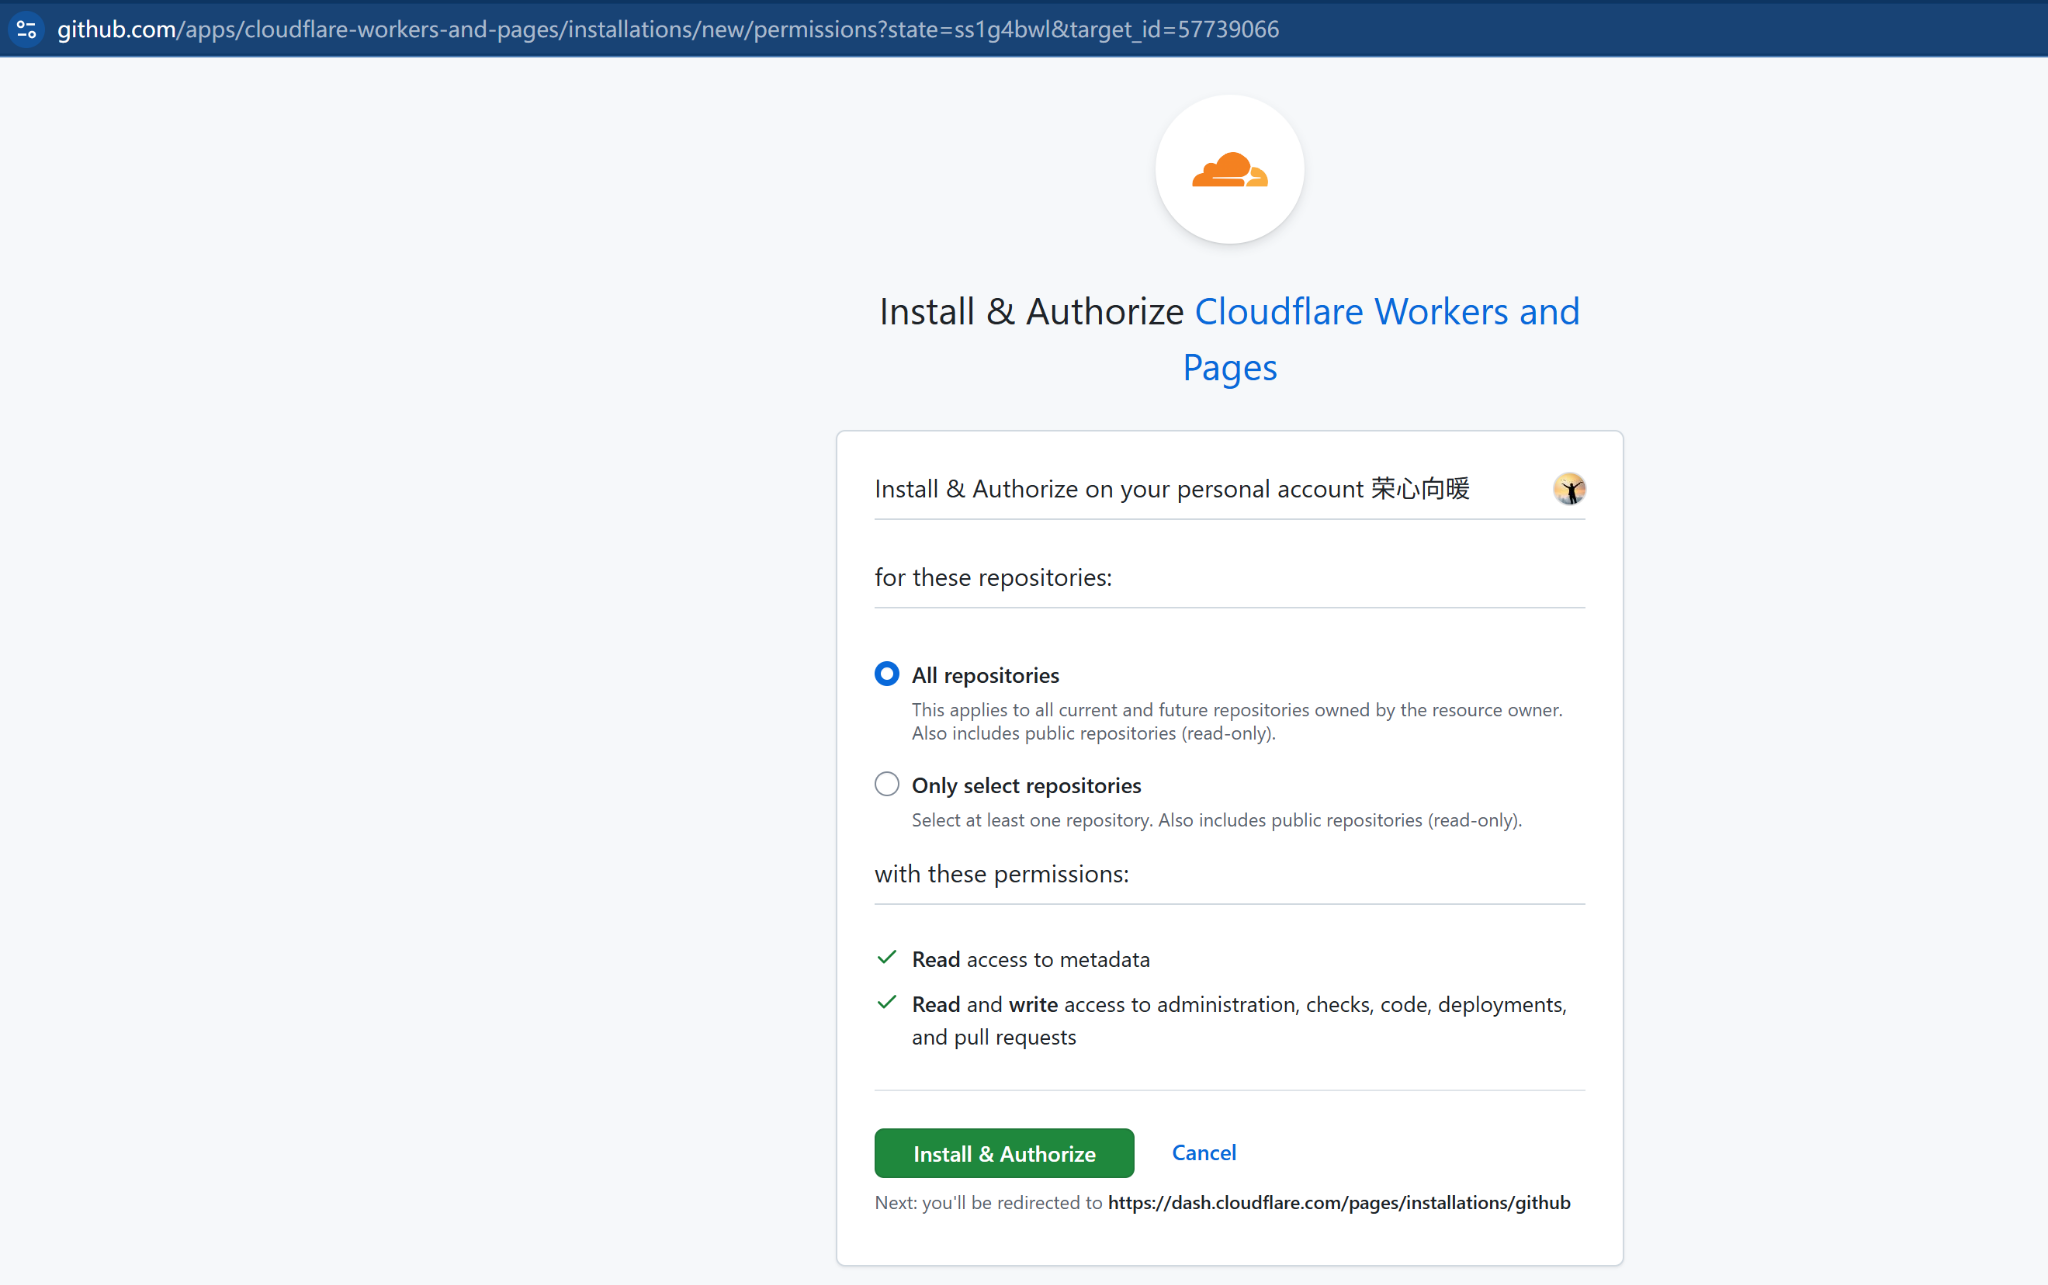Click the user avatar next to account name

point(1569,489)
